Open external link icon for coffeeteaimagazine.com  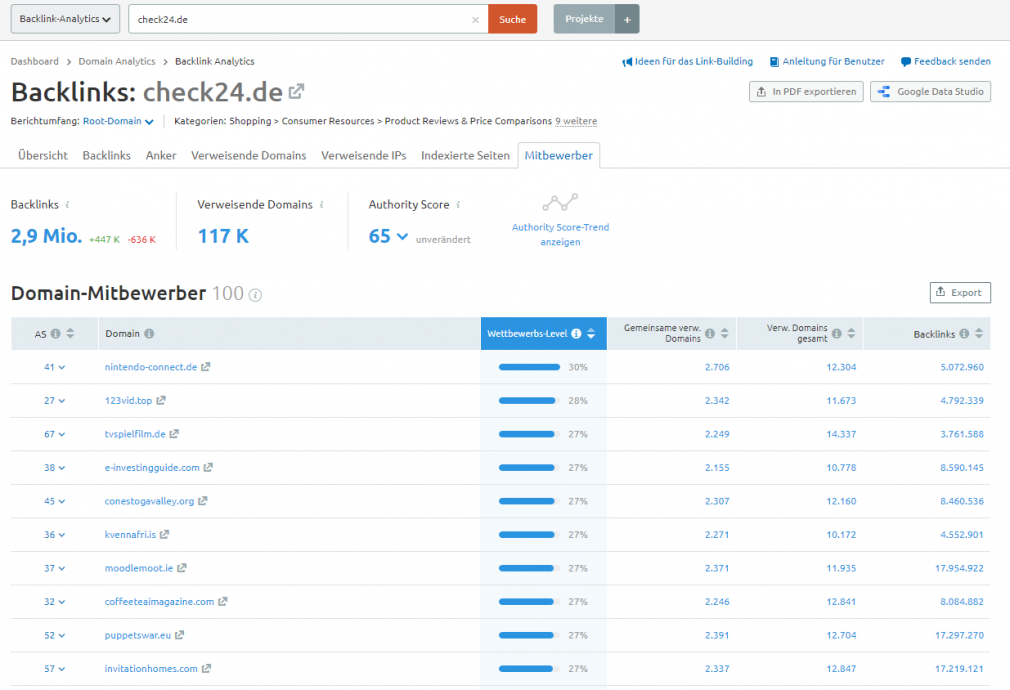pyautogui.click(x=222, y=601)
